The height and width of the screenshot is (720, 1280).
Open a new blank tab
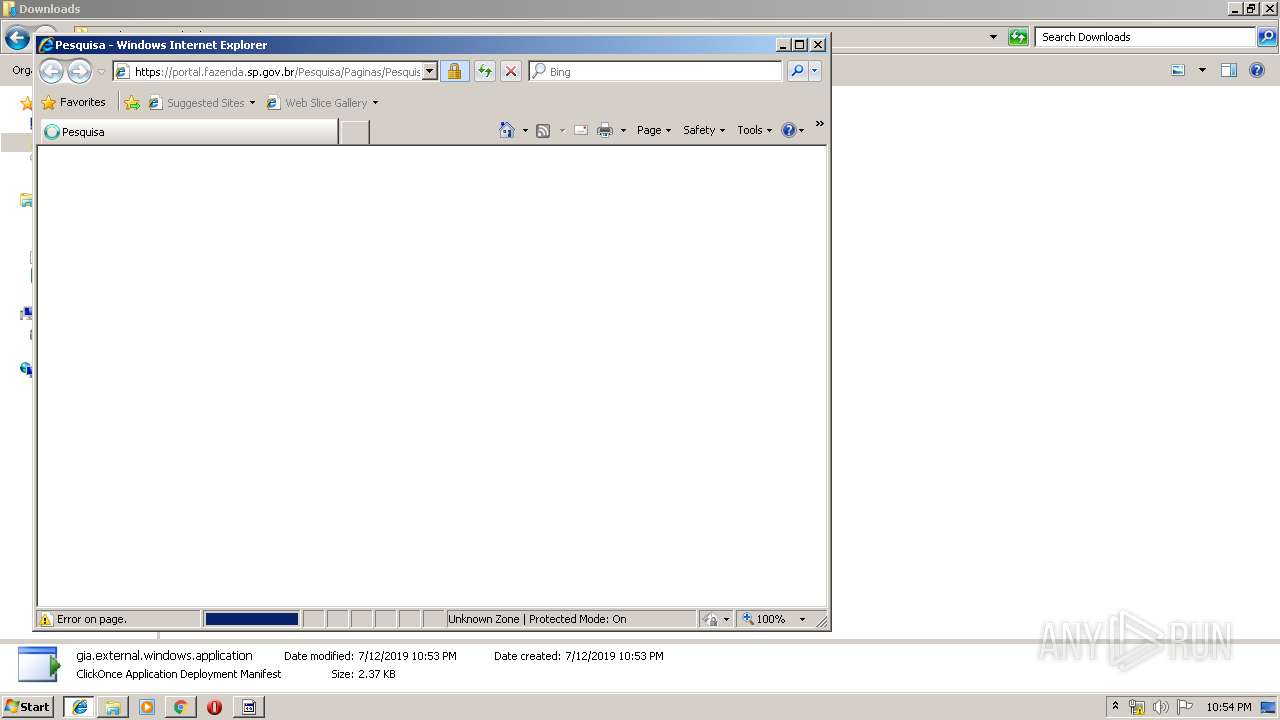click(354, 132)
